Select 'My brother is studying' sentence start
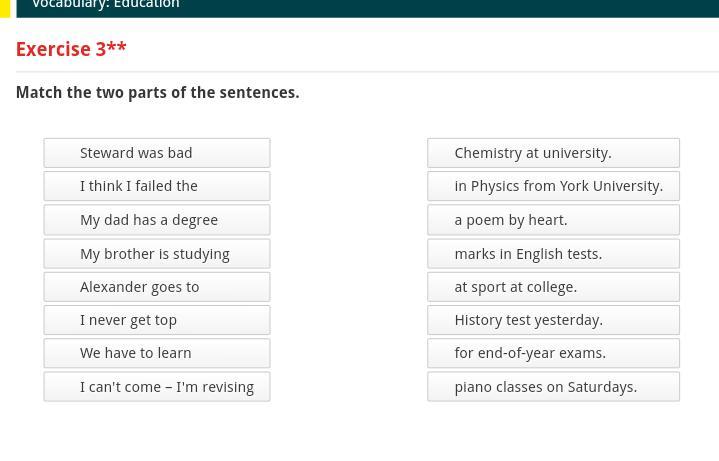This screenshot has width=719, height=461. pyautogui.click(x=156, y=254)
